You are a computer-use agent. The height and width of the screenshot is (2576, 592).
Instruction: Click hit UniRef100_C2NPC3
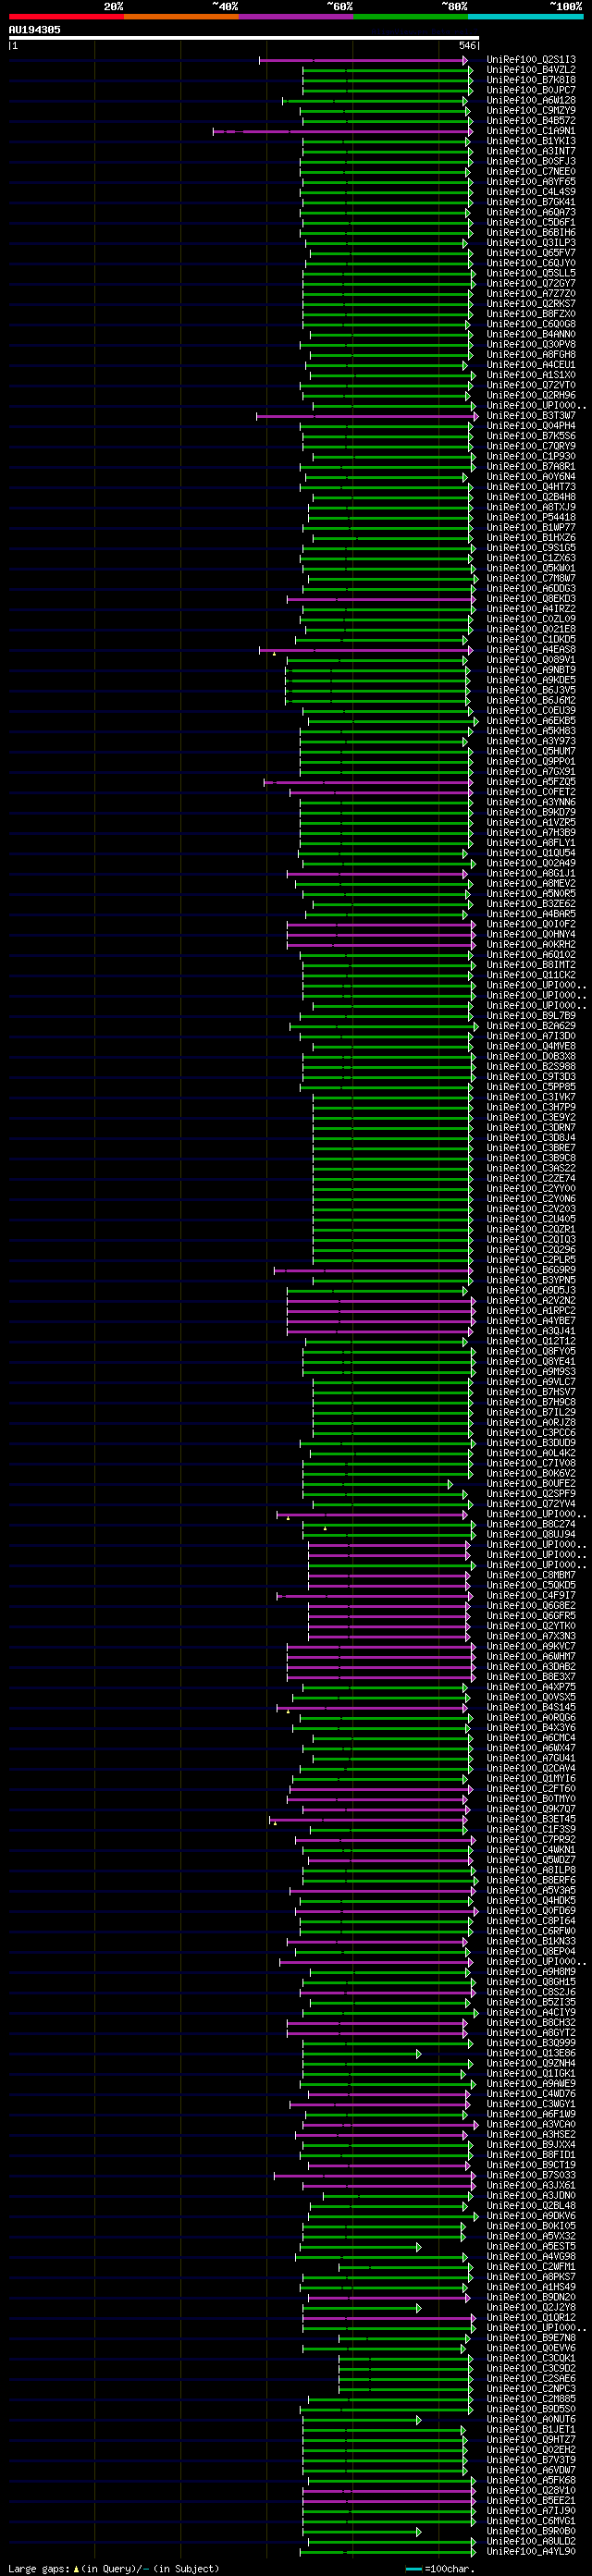(x=531, y=2389)
